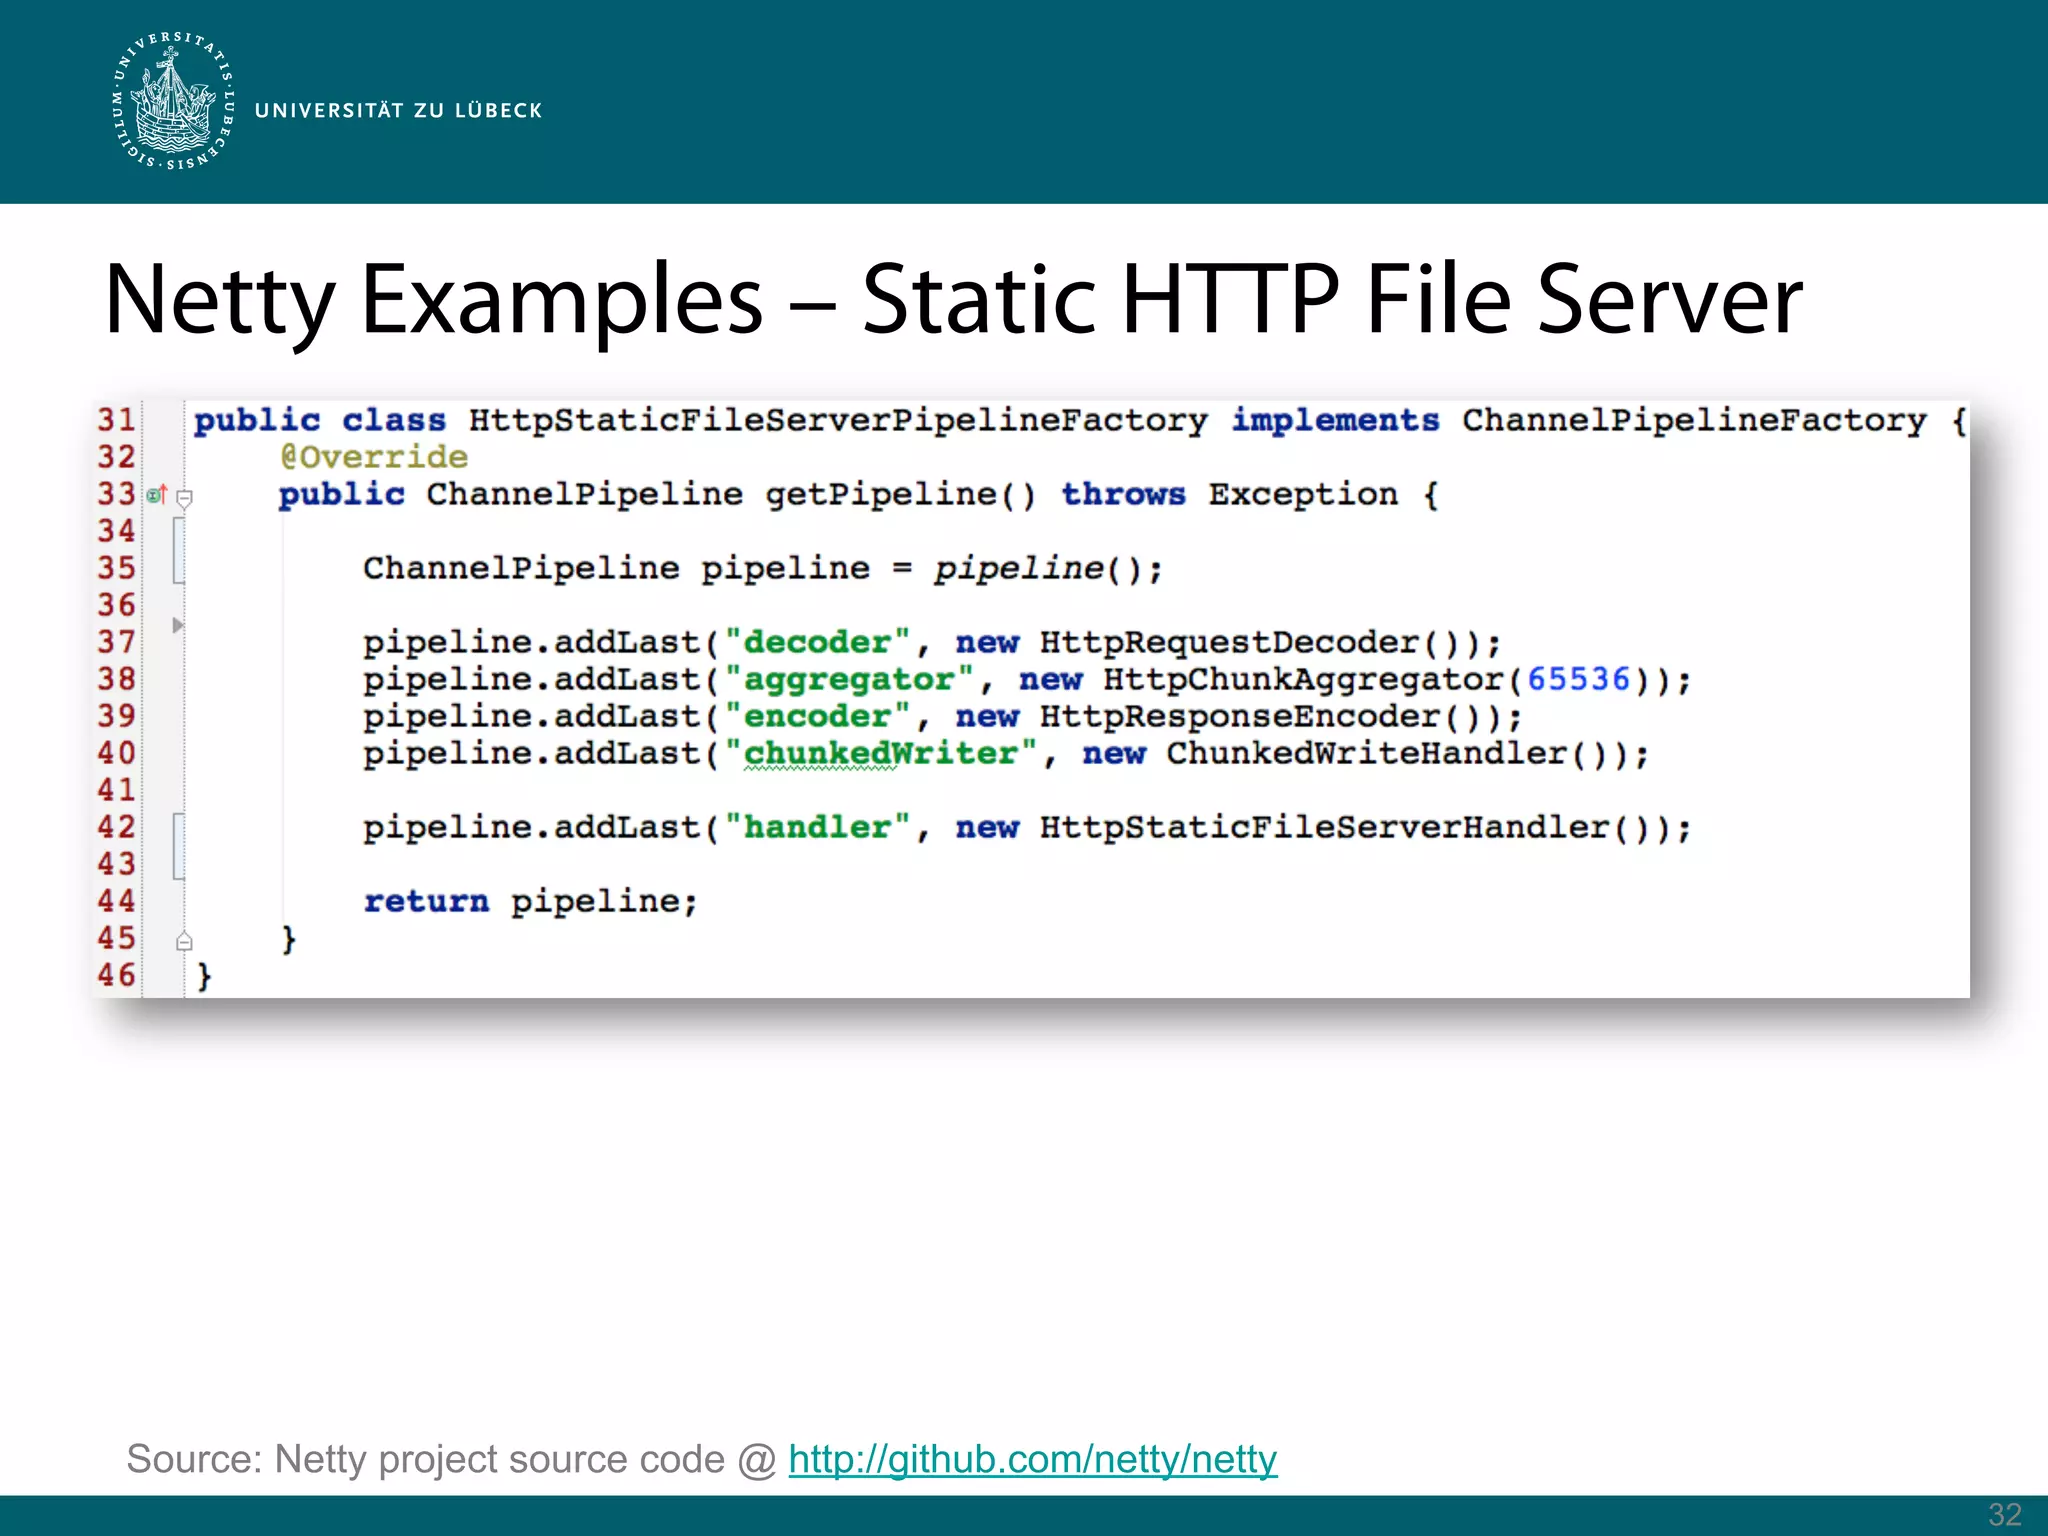Click the fold-end marker at line 45
Screen dimensions: 2048x1536
point(184,941)
